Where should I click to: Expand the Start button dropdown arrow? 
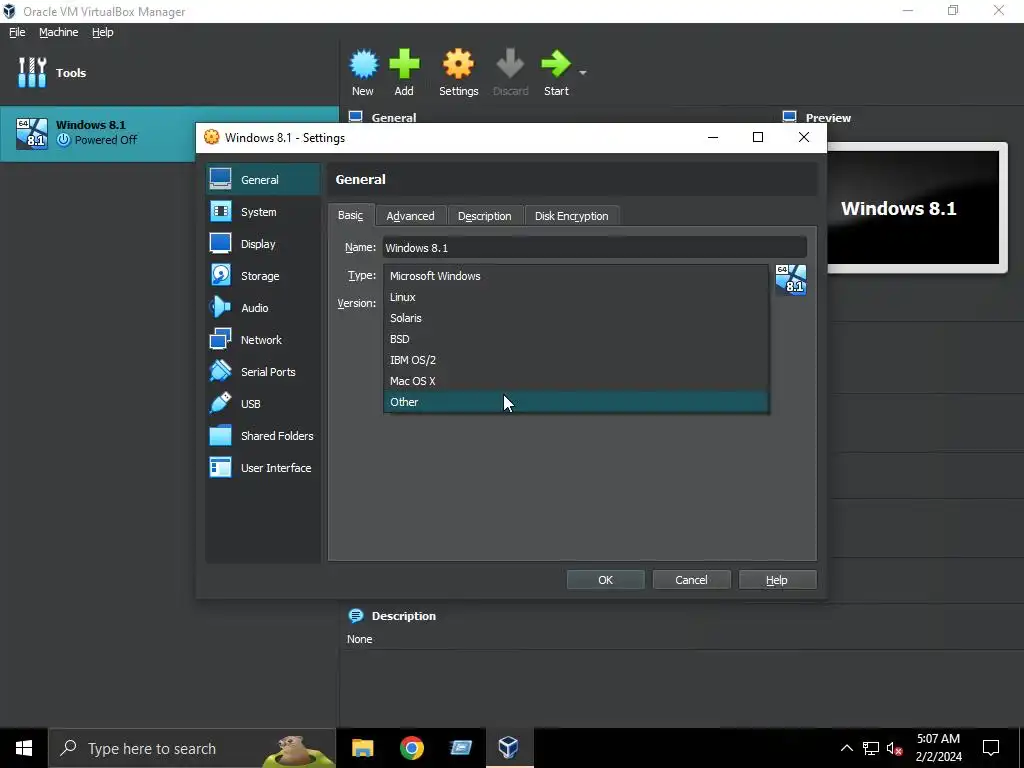tap(583, 72)
